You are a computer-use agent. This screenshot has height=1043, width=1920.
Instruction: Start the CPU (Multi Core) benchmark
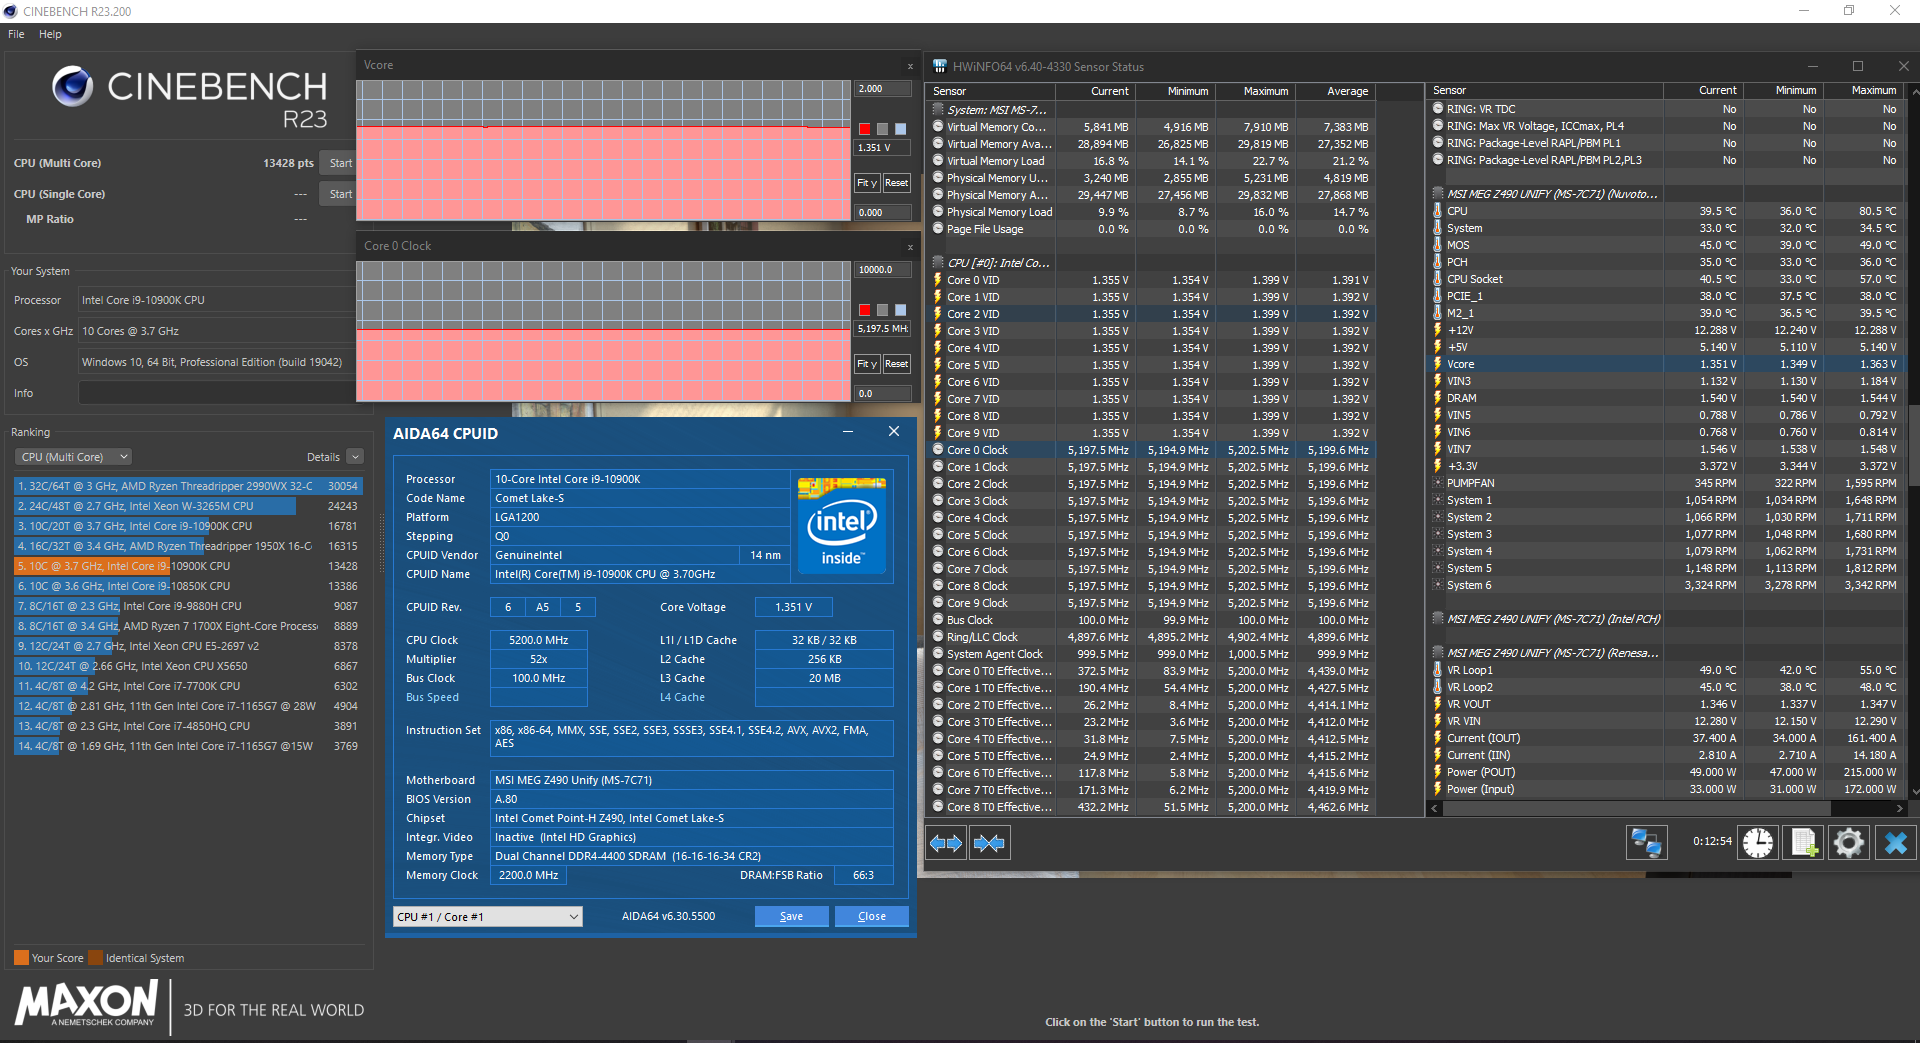point(340,163)
